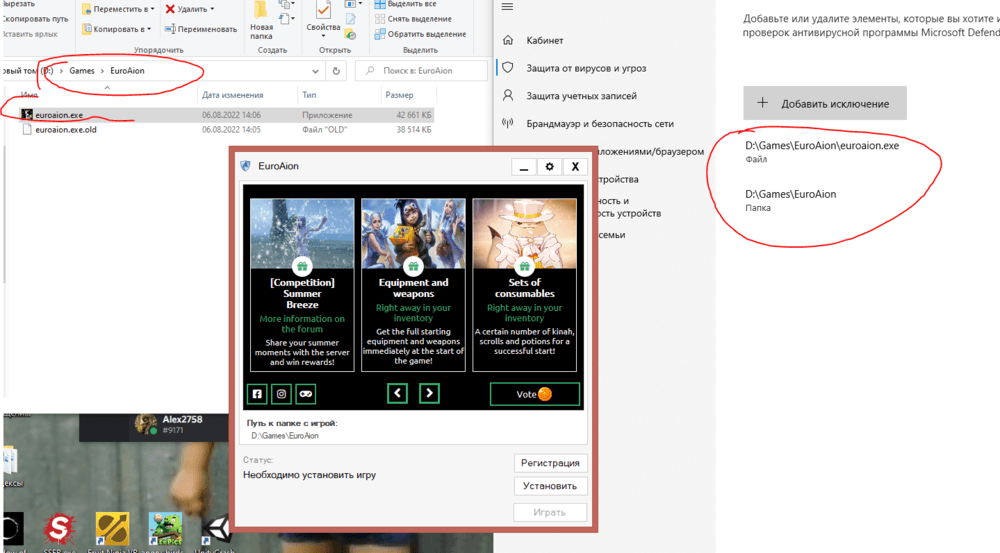Image resolution: width=1000 pixels, height=553 pixels.
Task: Open the hamburger menu in Windows Security
Action: (x=507, y=7)
